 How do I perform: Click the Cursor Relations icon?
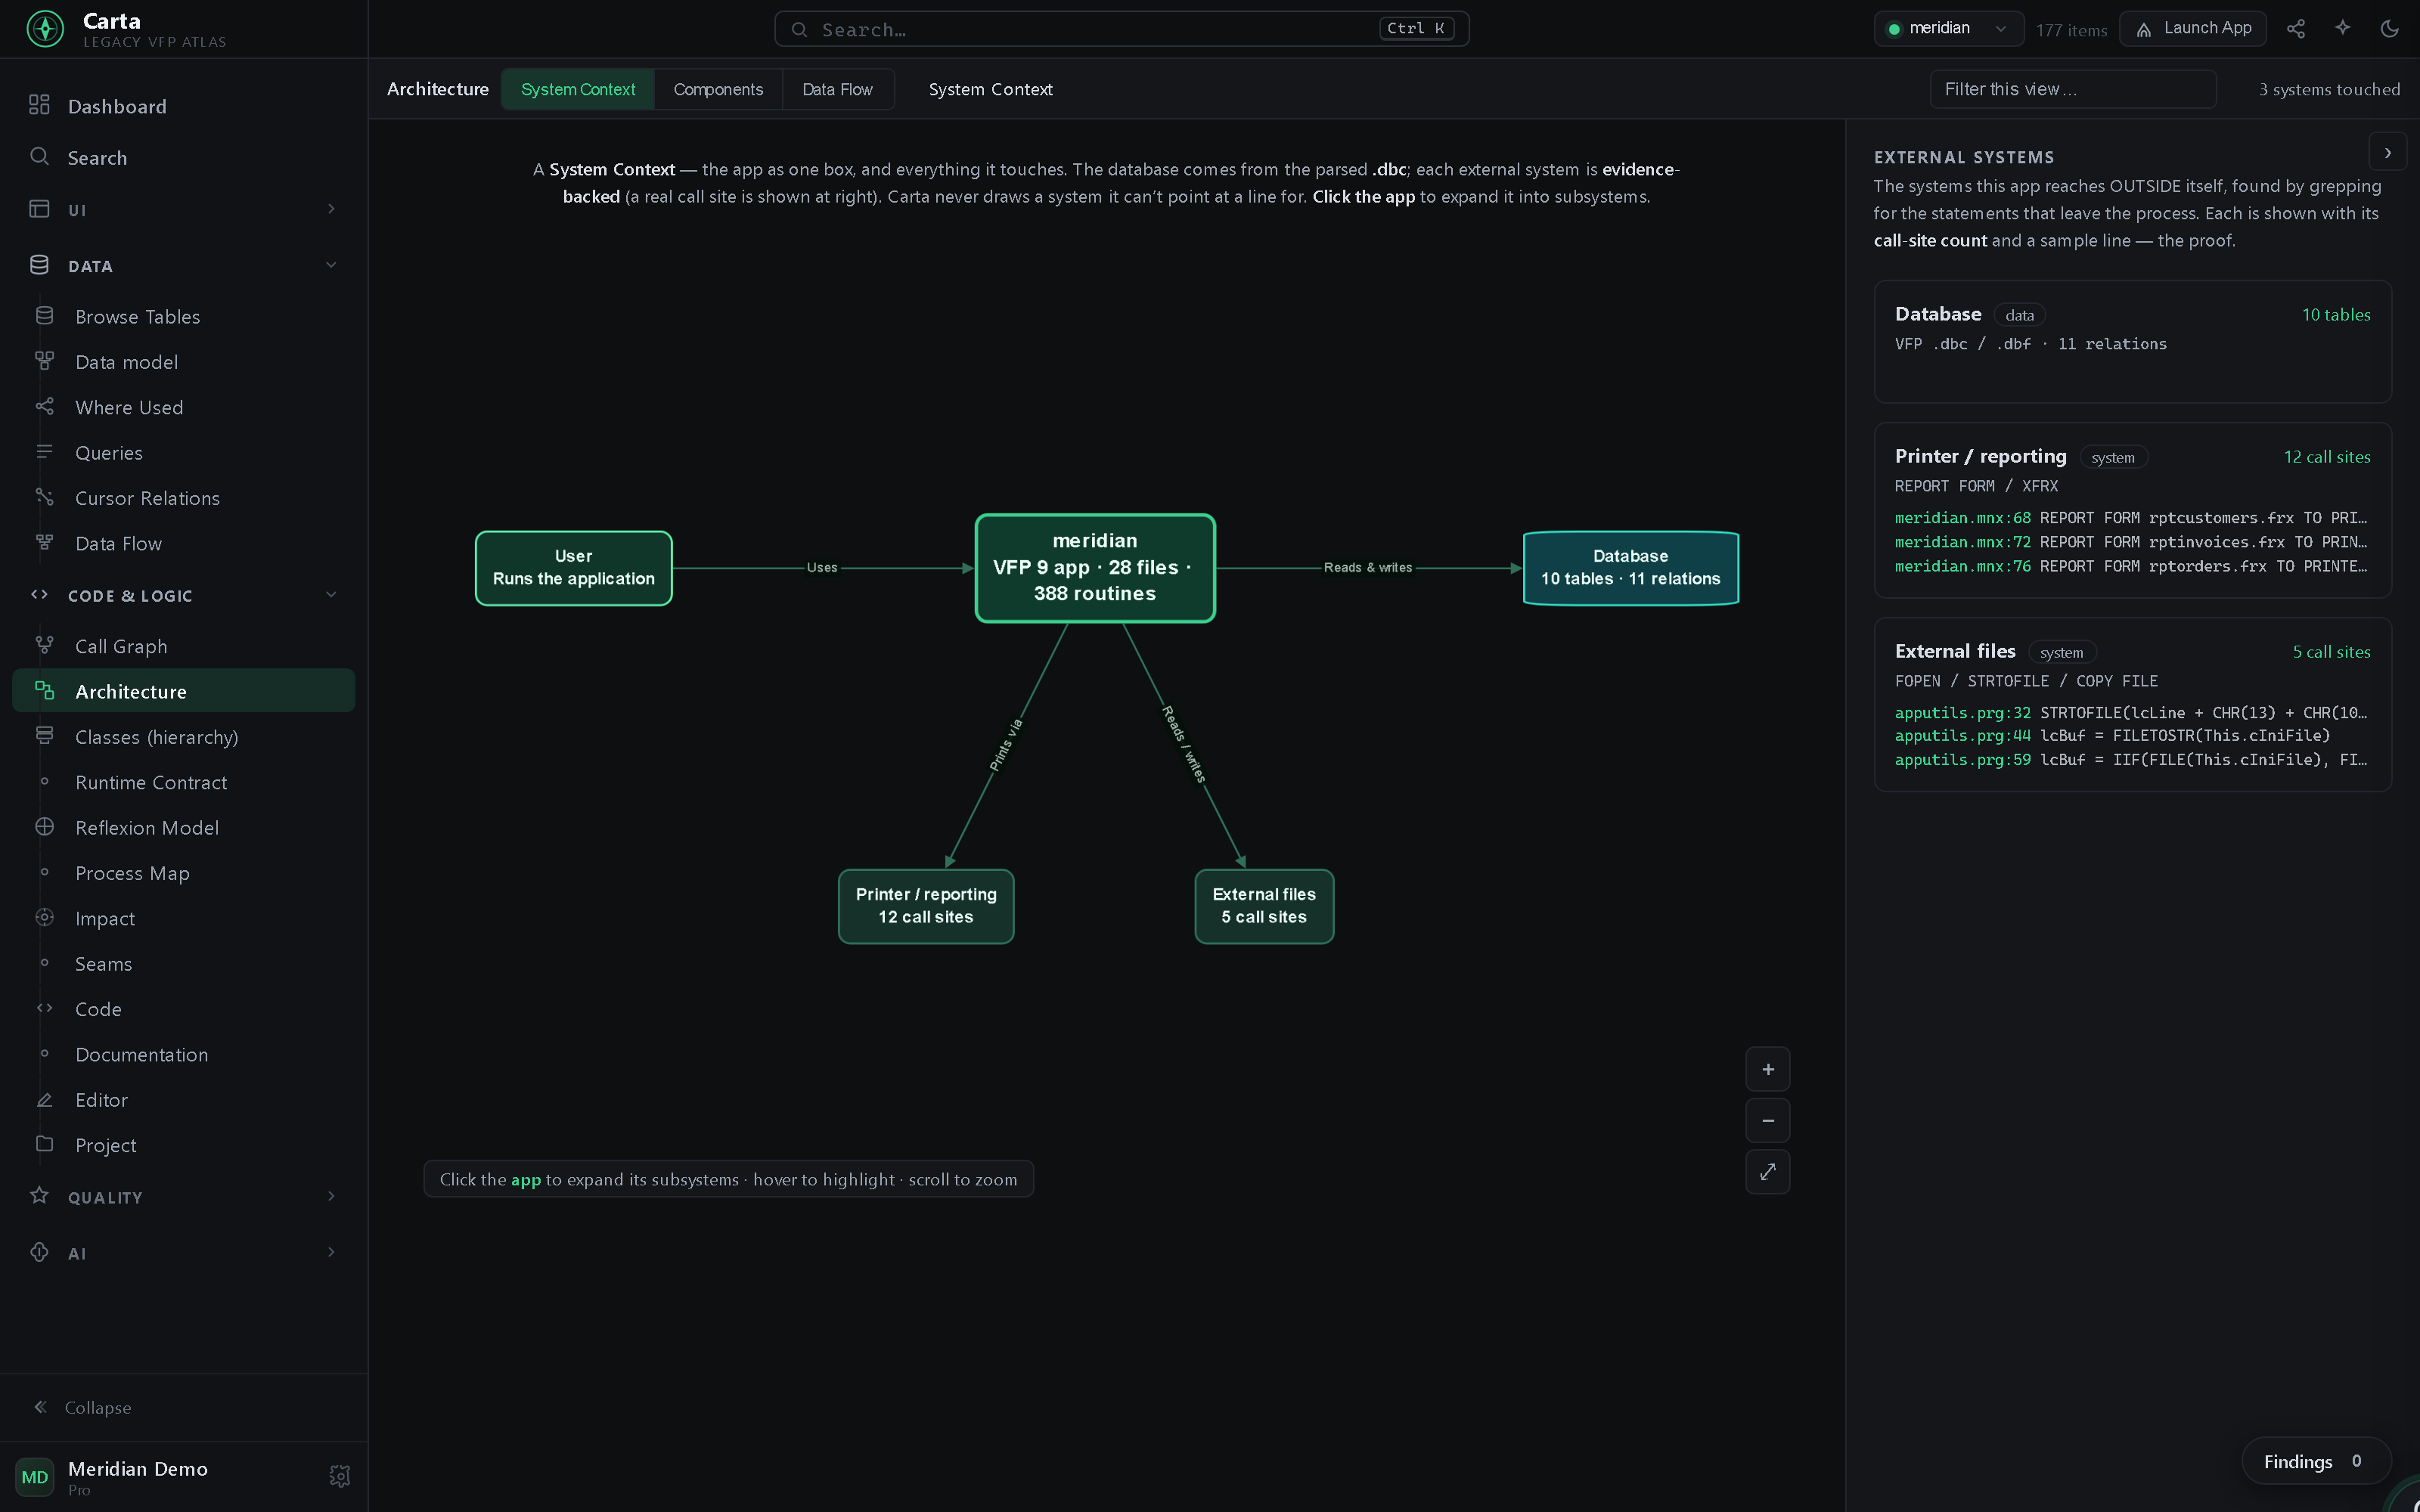44,497
